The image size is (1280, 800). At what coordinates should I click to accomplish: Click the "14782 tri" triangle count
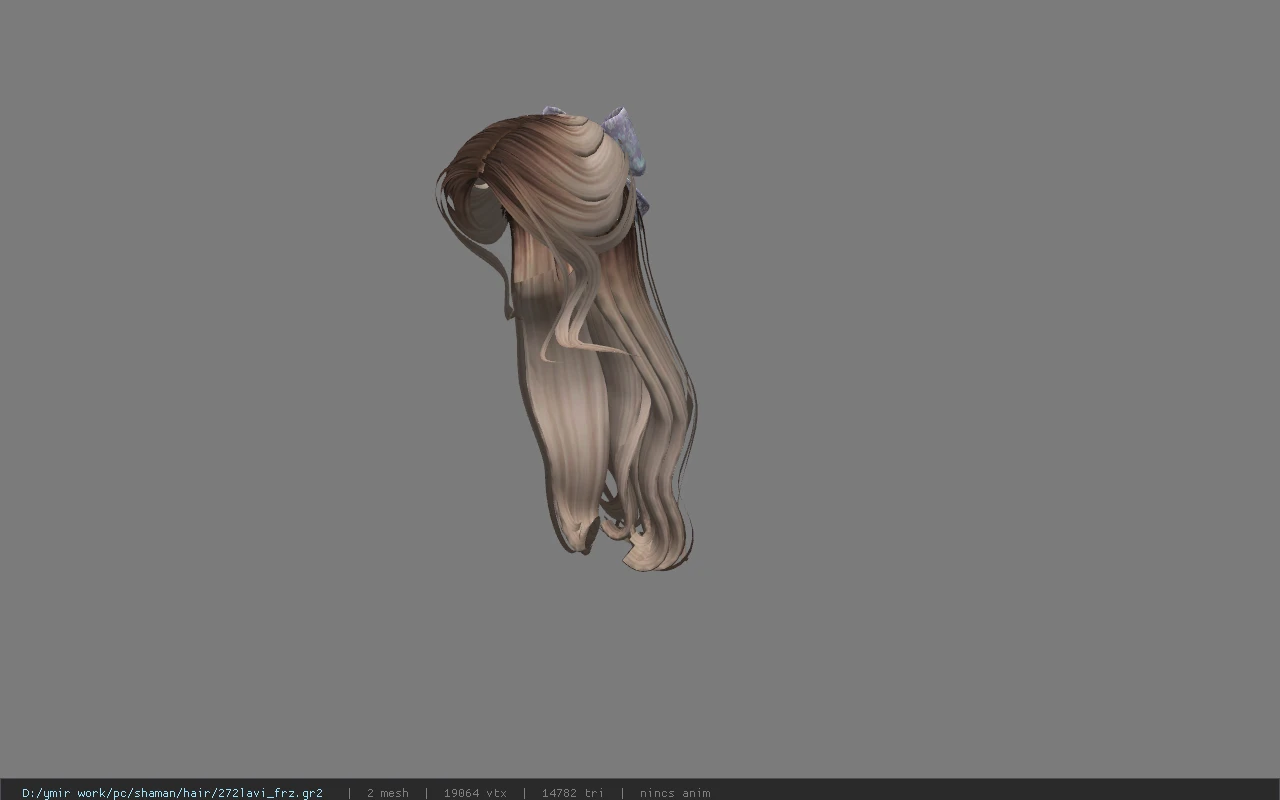coord(572,793)
